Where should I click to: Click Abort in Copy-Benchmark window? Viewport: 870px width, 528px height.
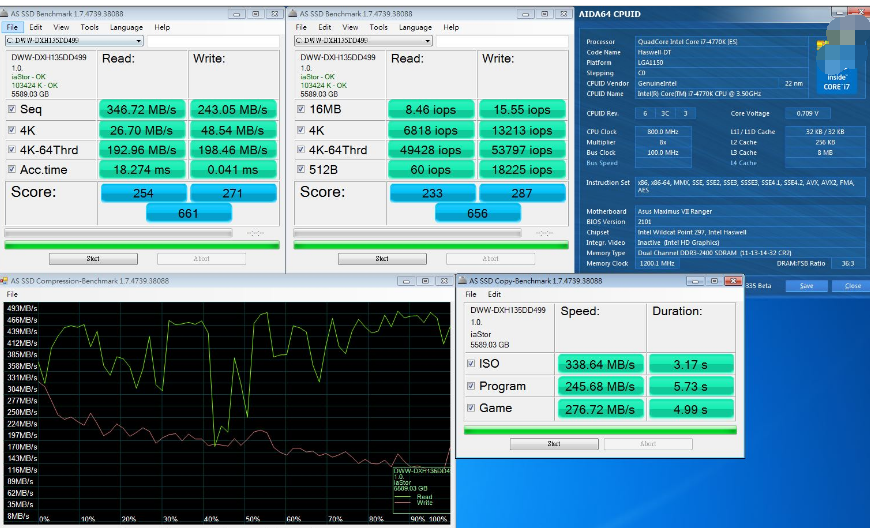[x=648, y=444]
